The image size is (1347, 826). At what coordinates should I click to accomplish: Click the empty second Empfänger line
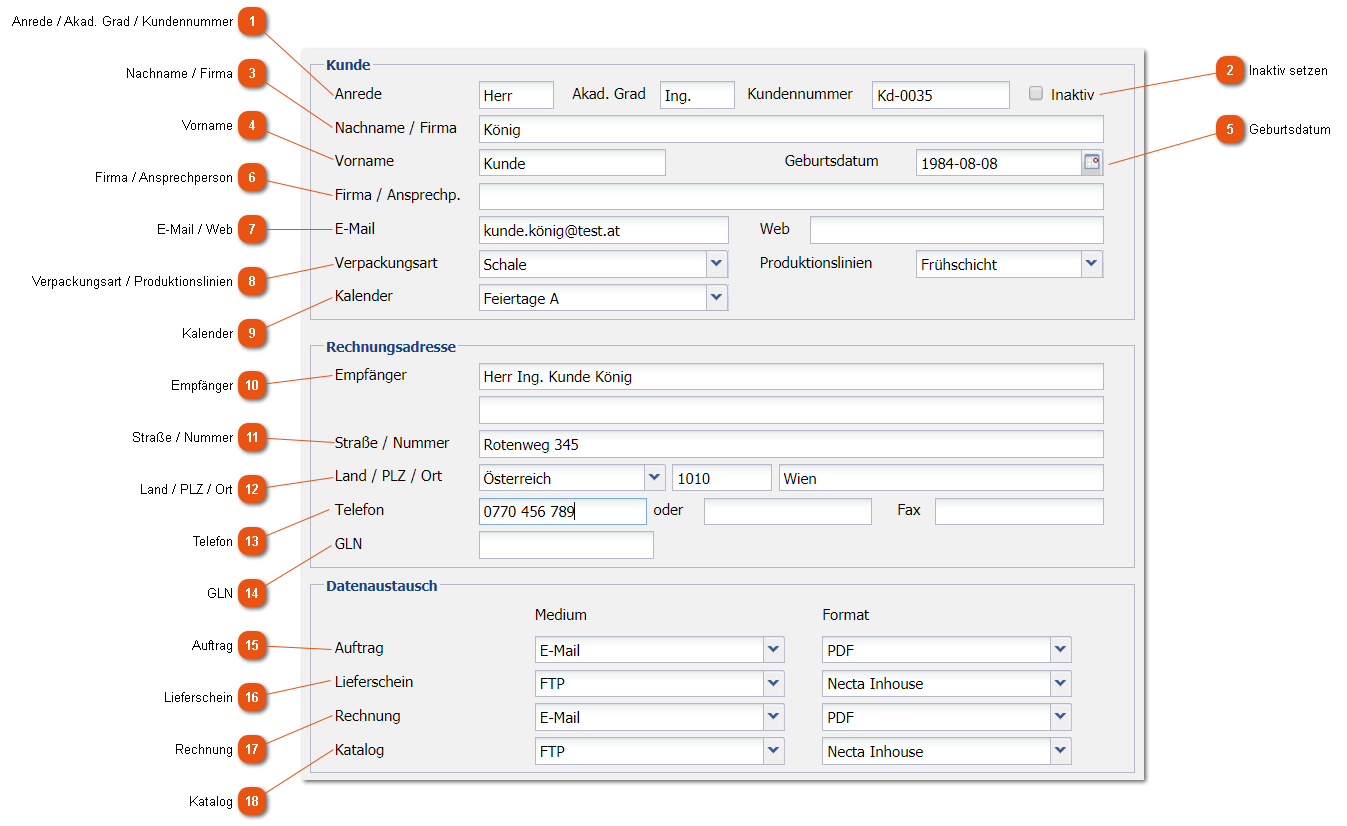pos(791,410)
